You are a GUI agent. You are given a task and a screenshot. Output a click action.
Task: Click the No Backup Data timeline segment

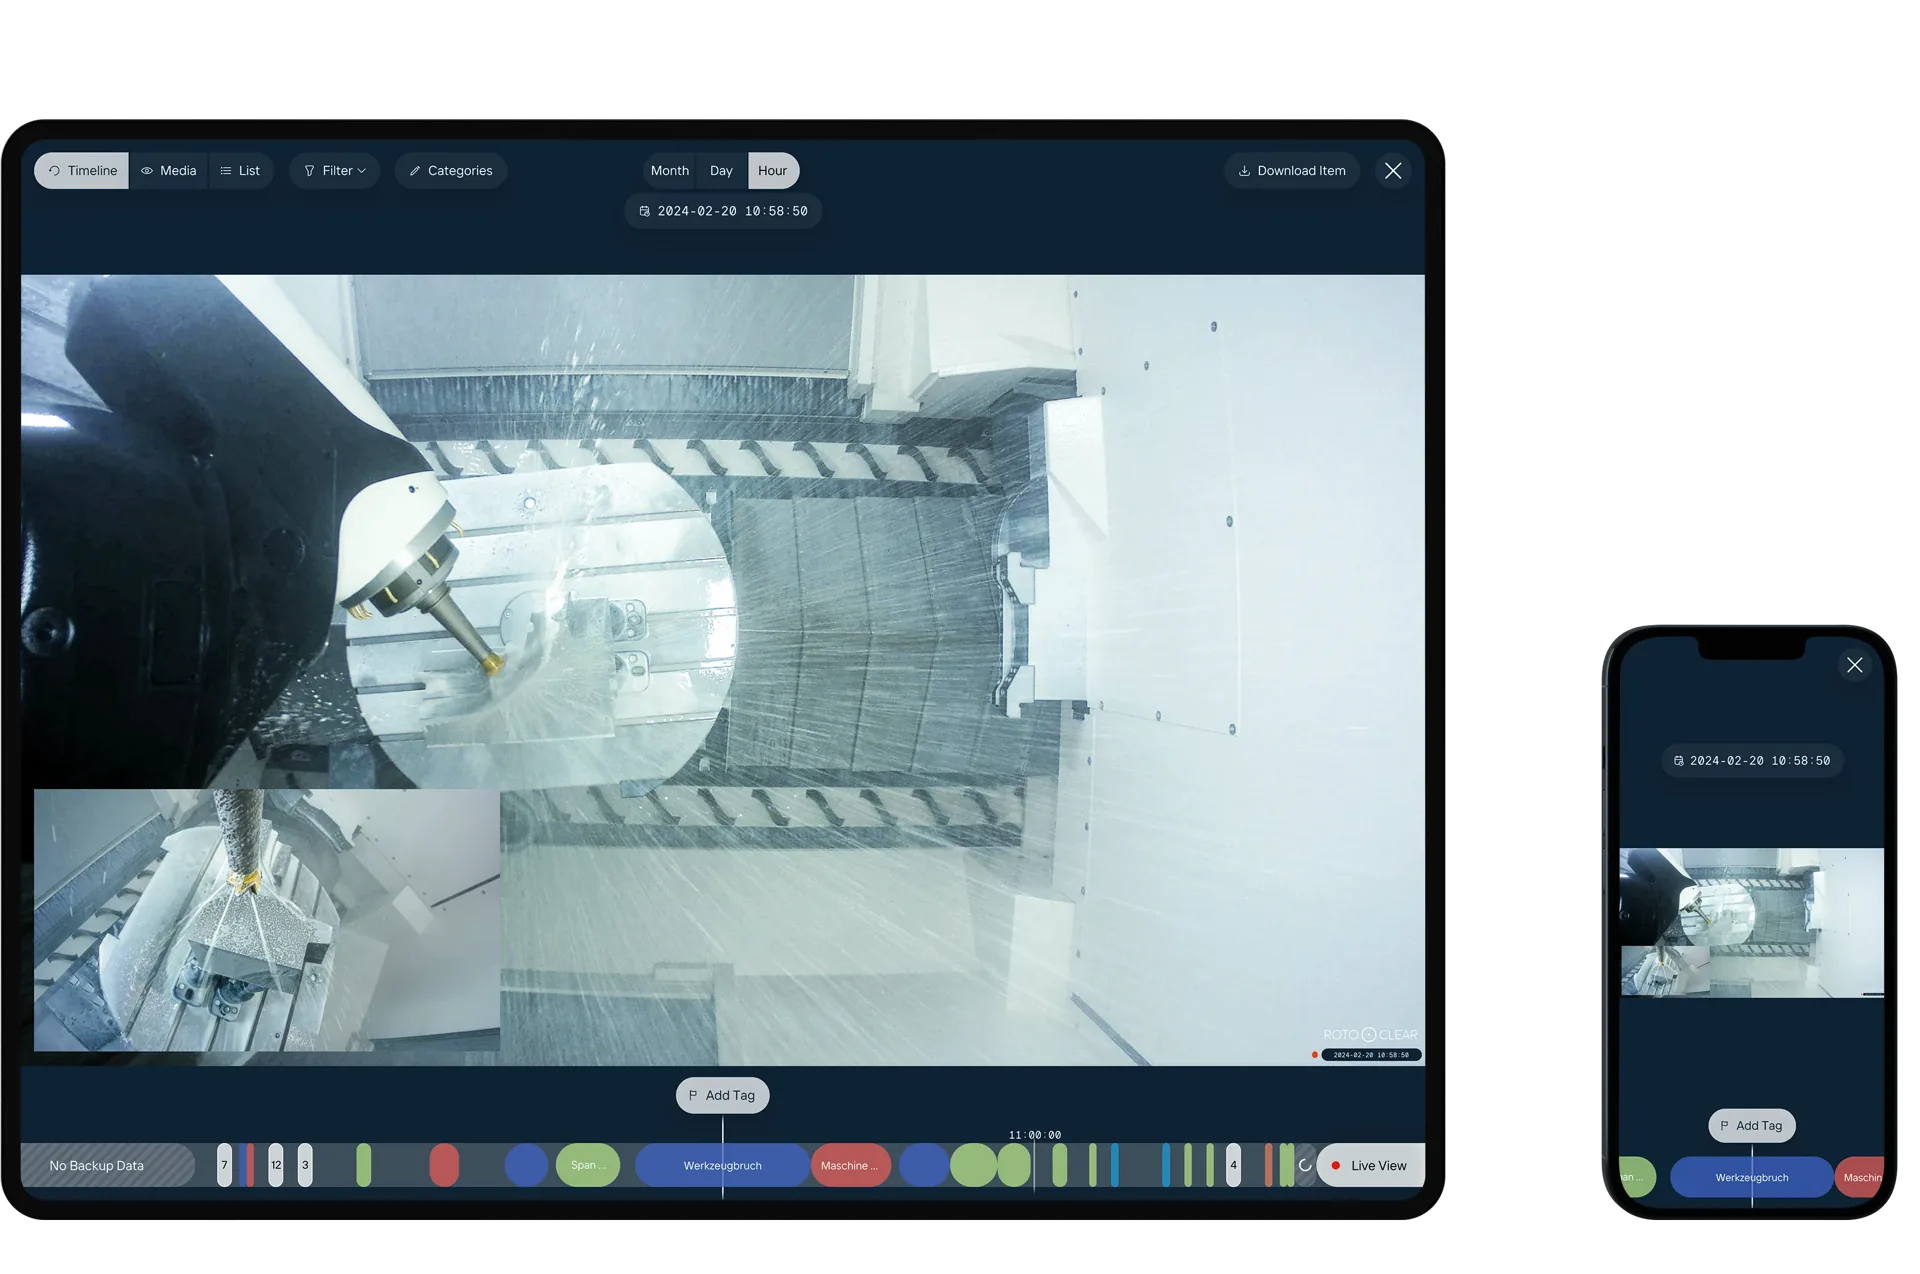108,1165
